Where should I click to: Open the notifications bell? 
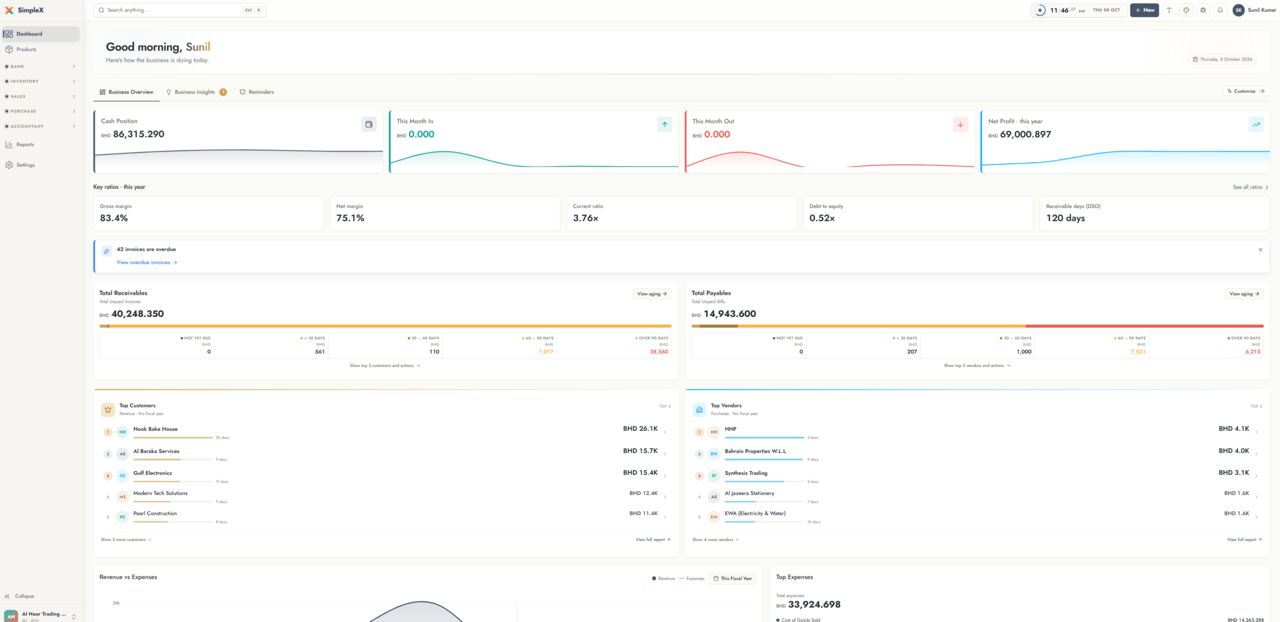pos(1220,10)
